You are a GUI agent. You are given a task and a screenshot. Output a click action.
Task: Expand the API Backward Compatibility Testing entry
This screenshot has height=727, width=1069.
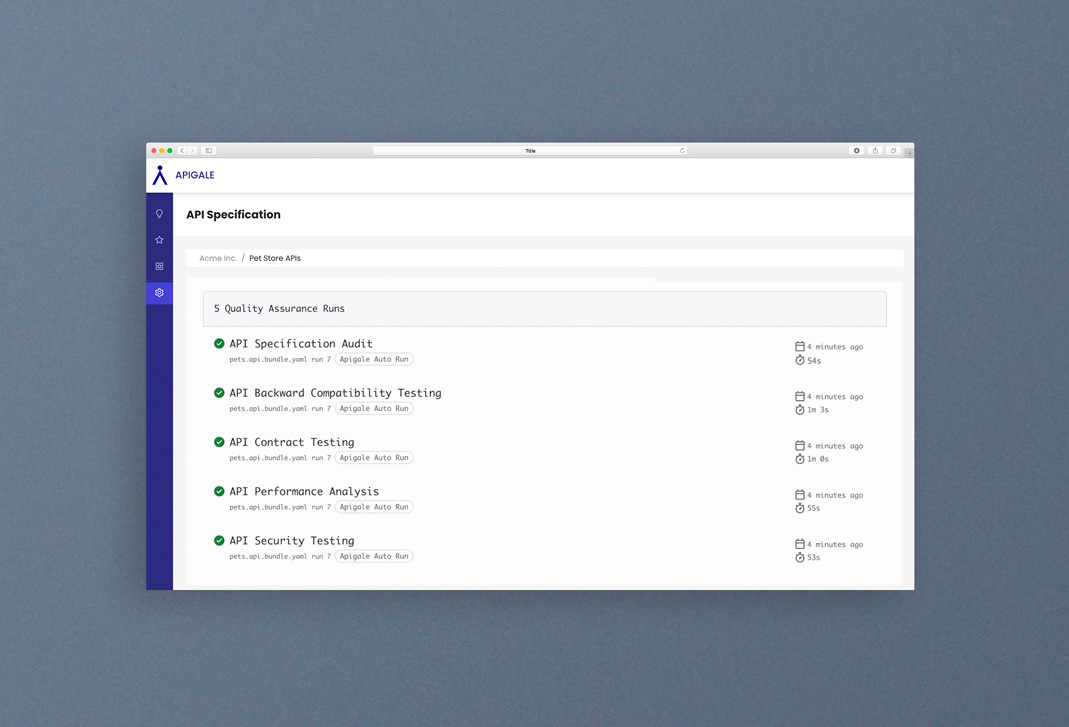coord(335,393)
